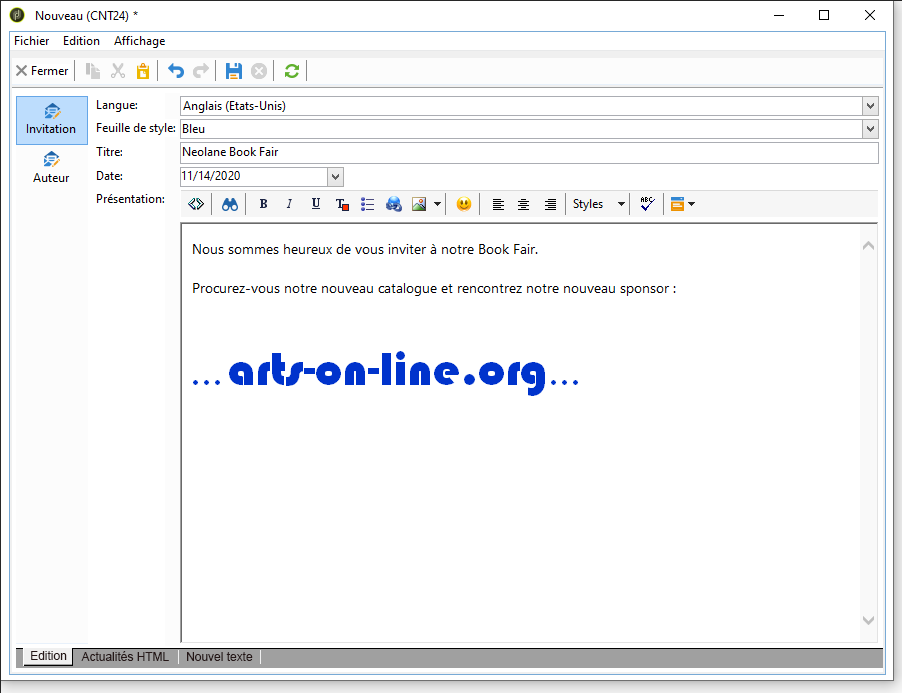The height and width of the screenshot is (693, 902).
Task: Maximize the Nouveau (CNT24) window
Action: [824, 16]
